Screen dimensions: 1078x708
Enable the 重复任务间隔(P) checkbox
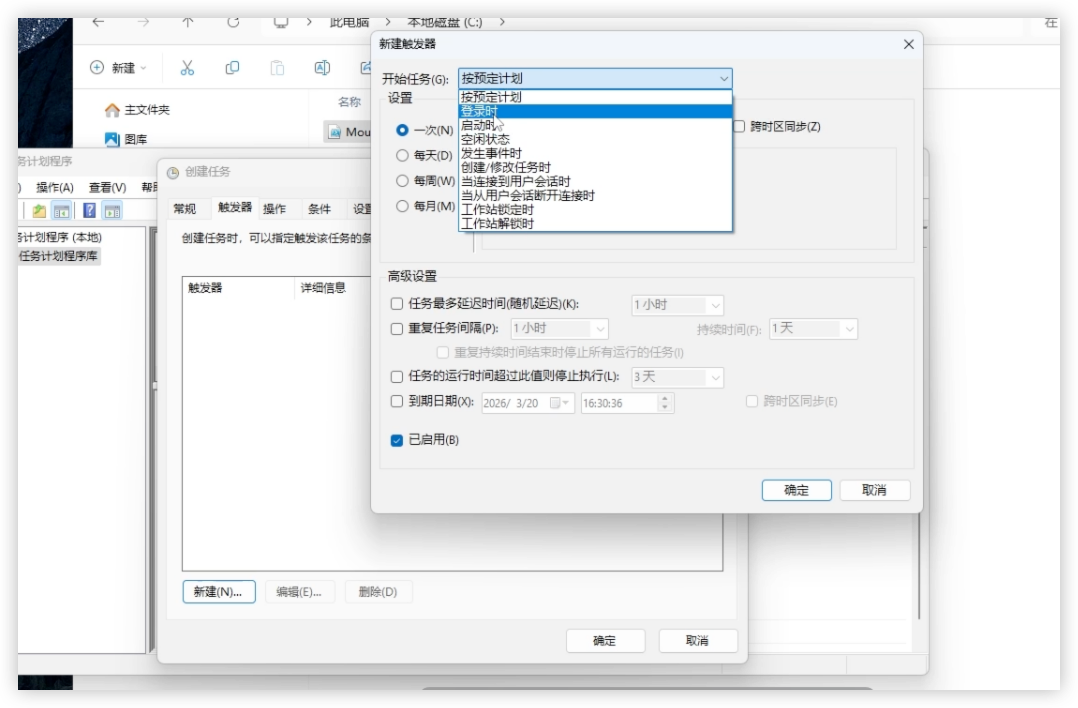(x=397, y=328)
